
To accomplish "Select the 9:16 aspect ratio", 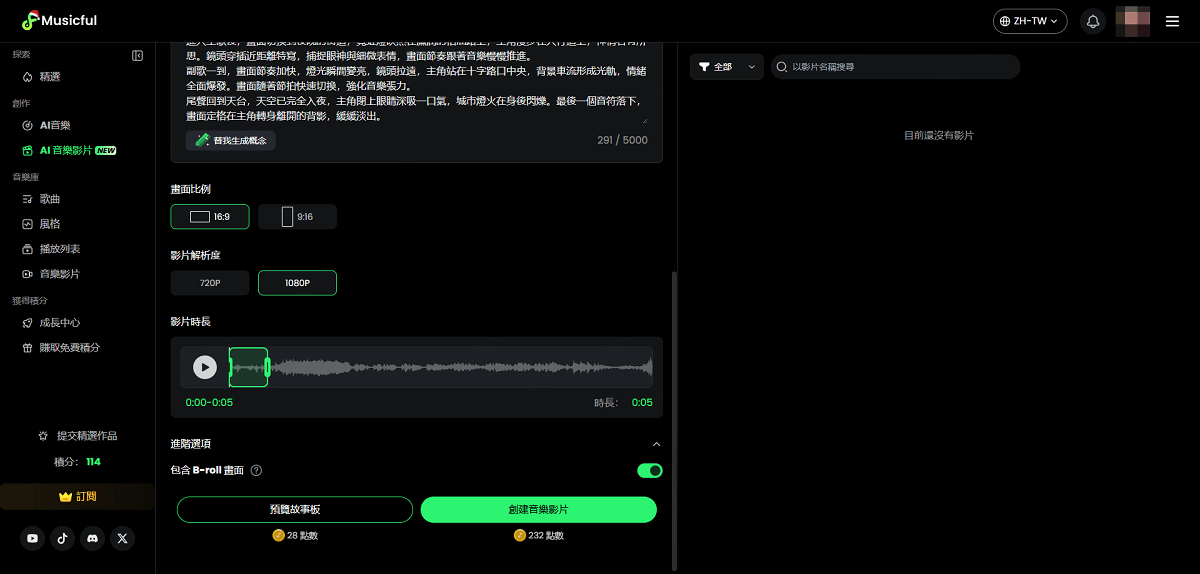I will (297, 216).
